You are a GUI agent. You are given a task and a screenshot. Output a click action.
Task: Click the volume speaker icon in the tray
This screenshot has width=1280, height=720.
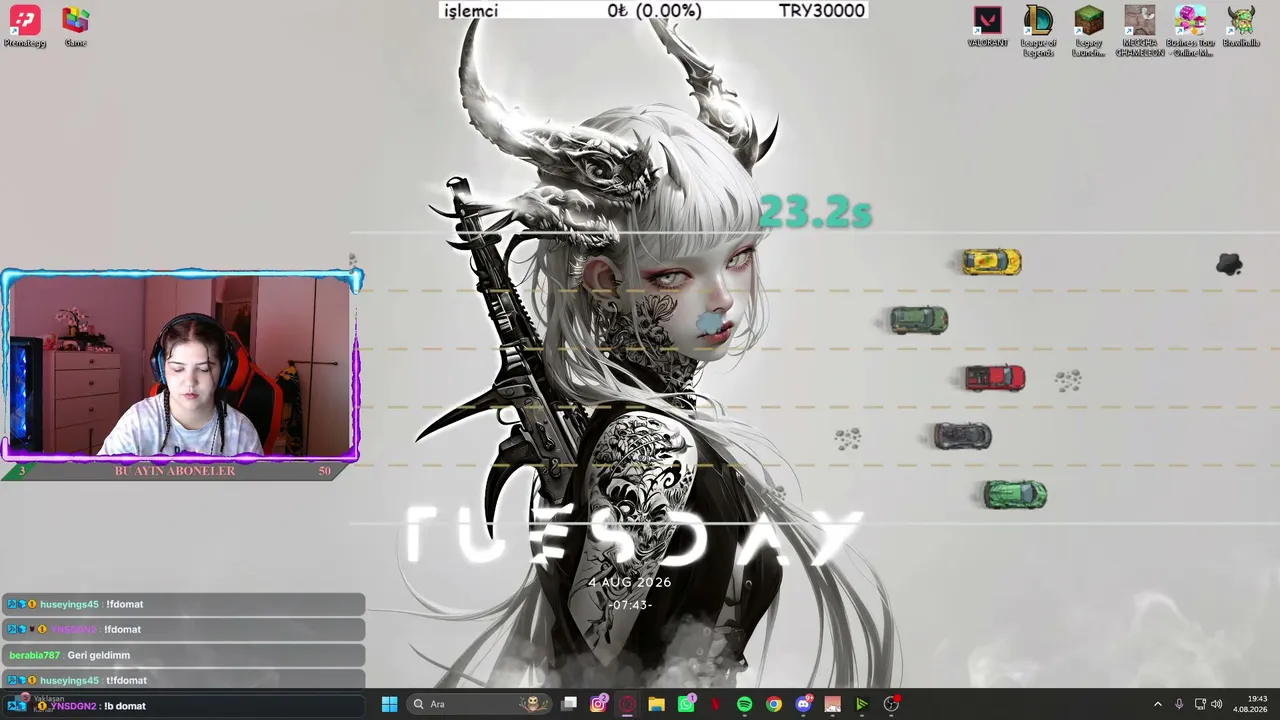coord(1217,704)
